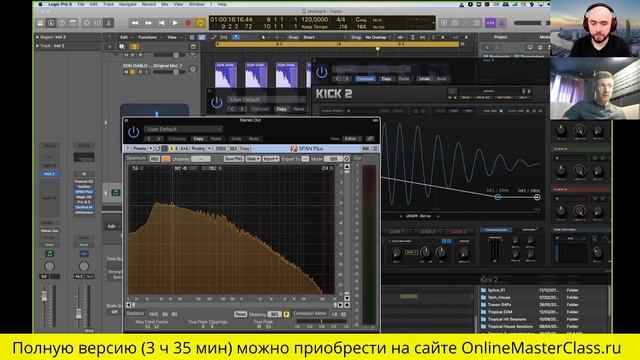The height and width of the screenshot is (360, 640).
Task: Open the SPAN View Editor dropdown
Action: pyautogui.click(x=353, y=139)
